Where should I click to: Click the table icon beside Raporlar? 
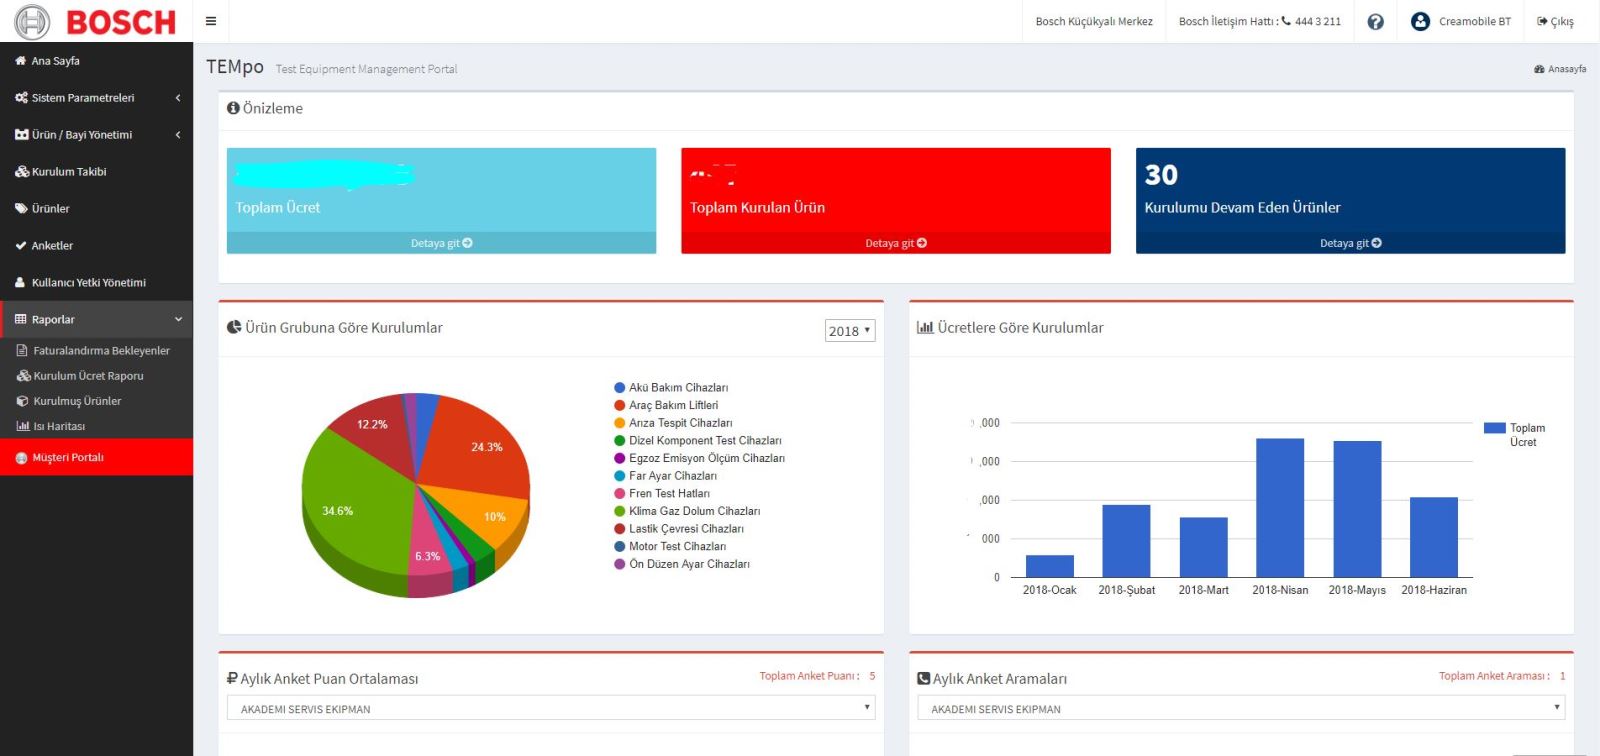pyautogui.click(x=21, y=319)
